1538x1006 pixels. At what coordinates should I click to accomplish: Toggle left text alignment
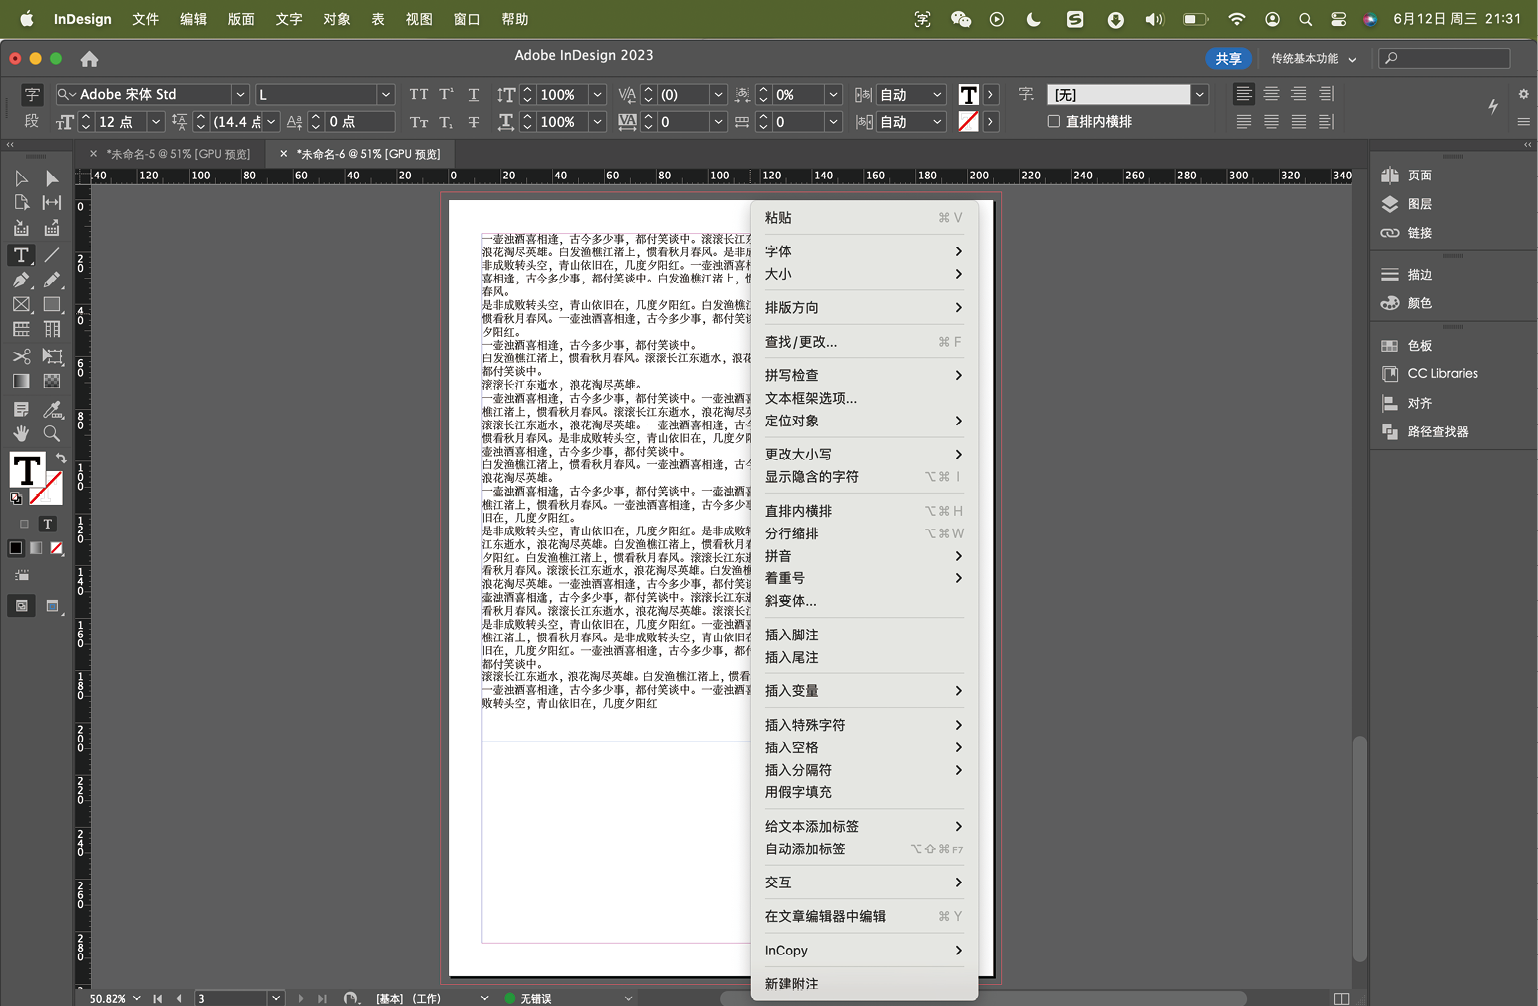[1243, 94]
